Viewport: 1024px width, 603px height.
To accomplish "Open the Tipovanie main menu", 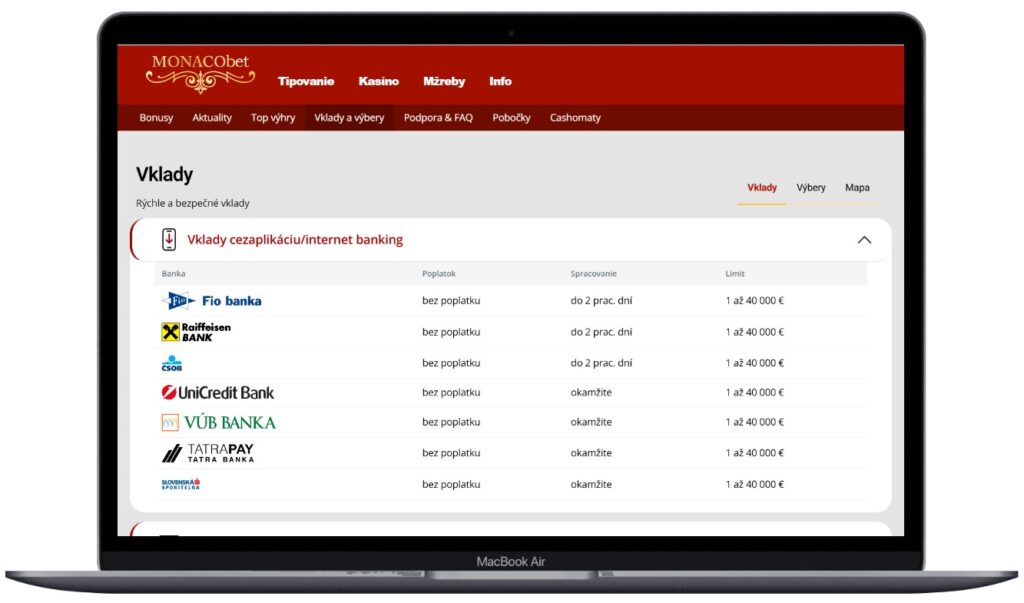I will click(x=306, y=81).
